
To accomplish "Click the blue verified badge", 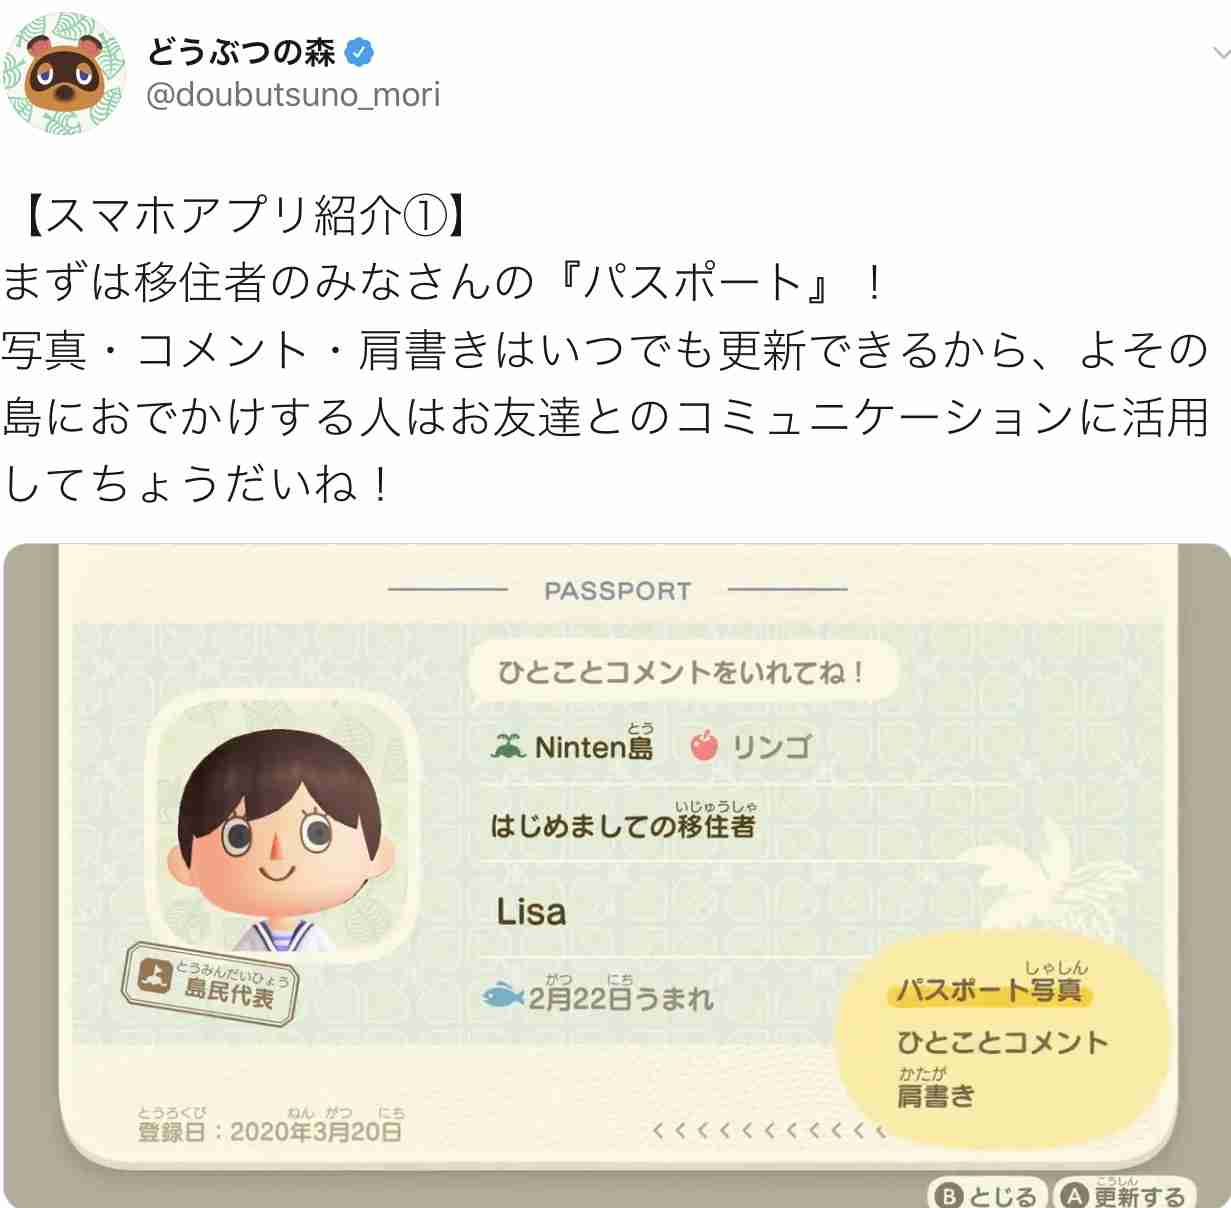I will click(358, 52).
